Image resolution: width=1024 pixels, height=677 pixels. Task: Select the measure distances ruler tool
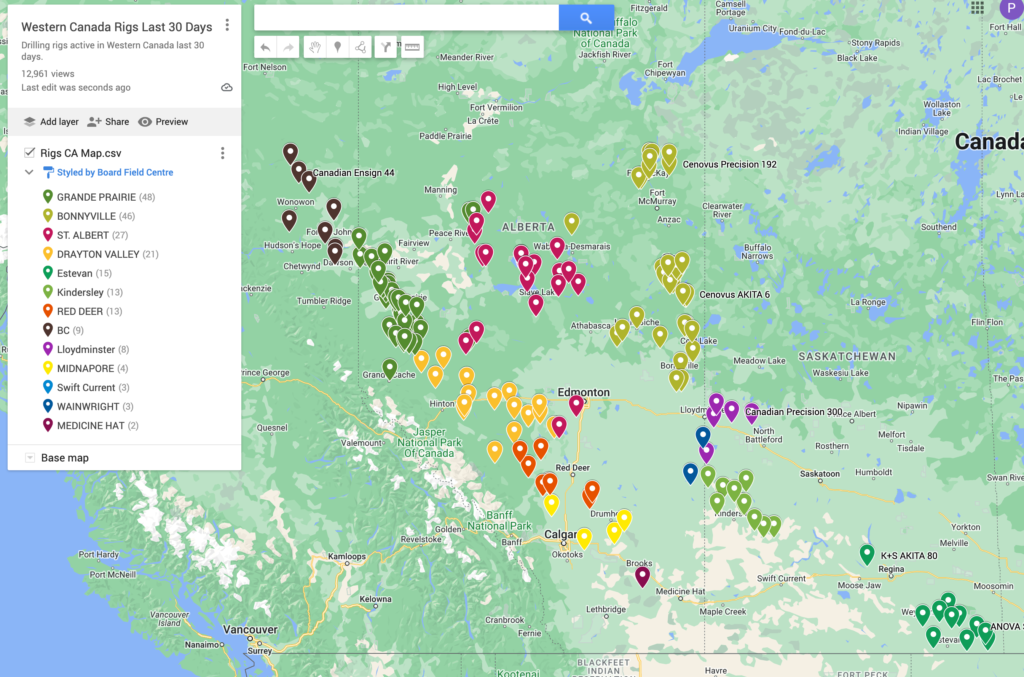coord(412,47)
